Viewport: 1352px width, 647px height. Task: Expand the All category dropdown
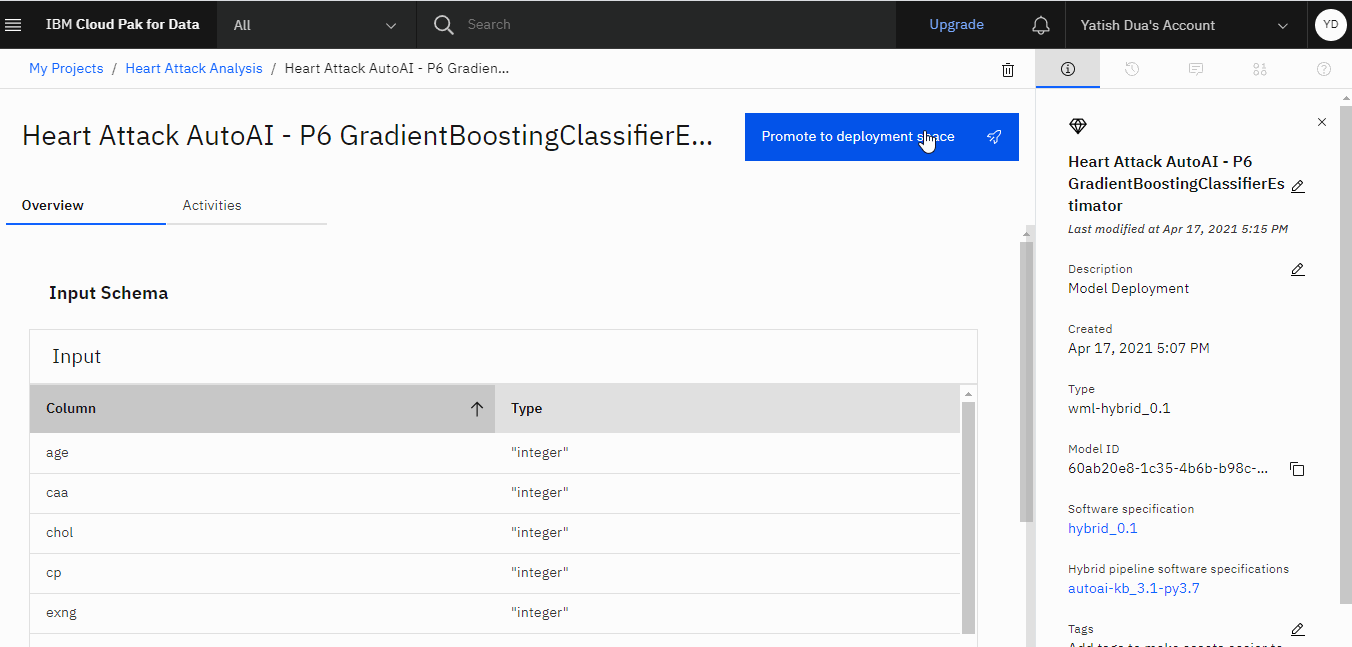pyautogui.click(x=316, y=25)
